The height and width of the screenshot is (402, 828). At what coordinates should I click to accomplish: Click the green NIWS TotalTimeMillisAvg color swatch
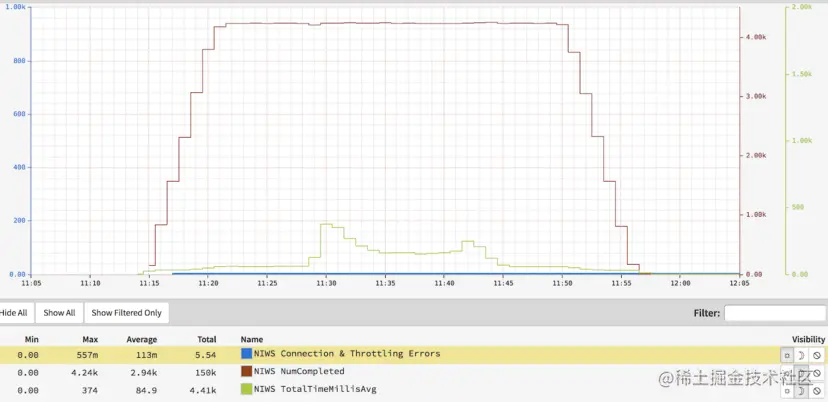[x=246, y=390]
